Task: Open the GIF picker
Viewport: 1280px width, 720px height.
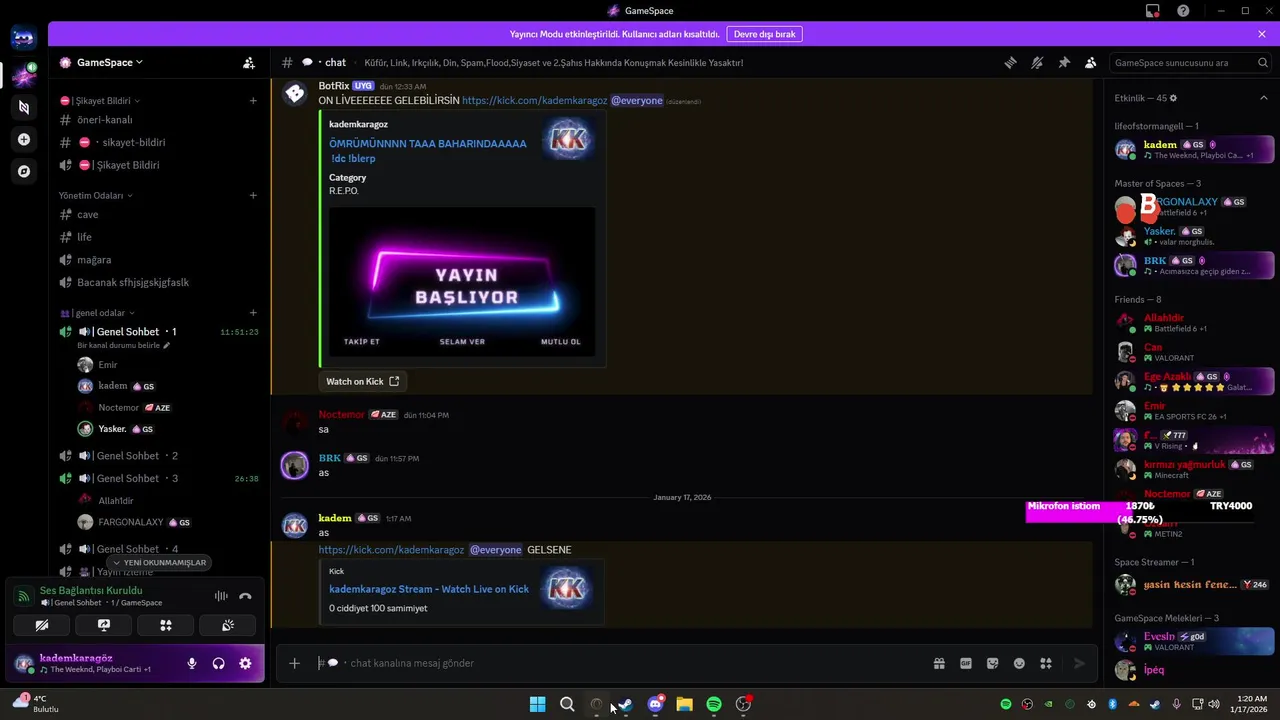Action: 966,663
